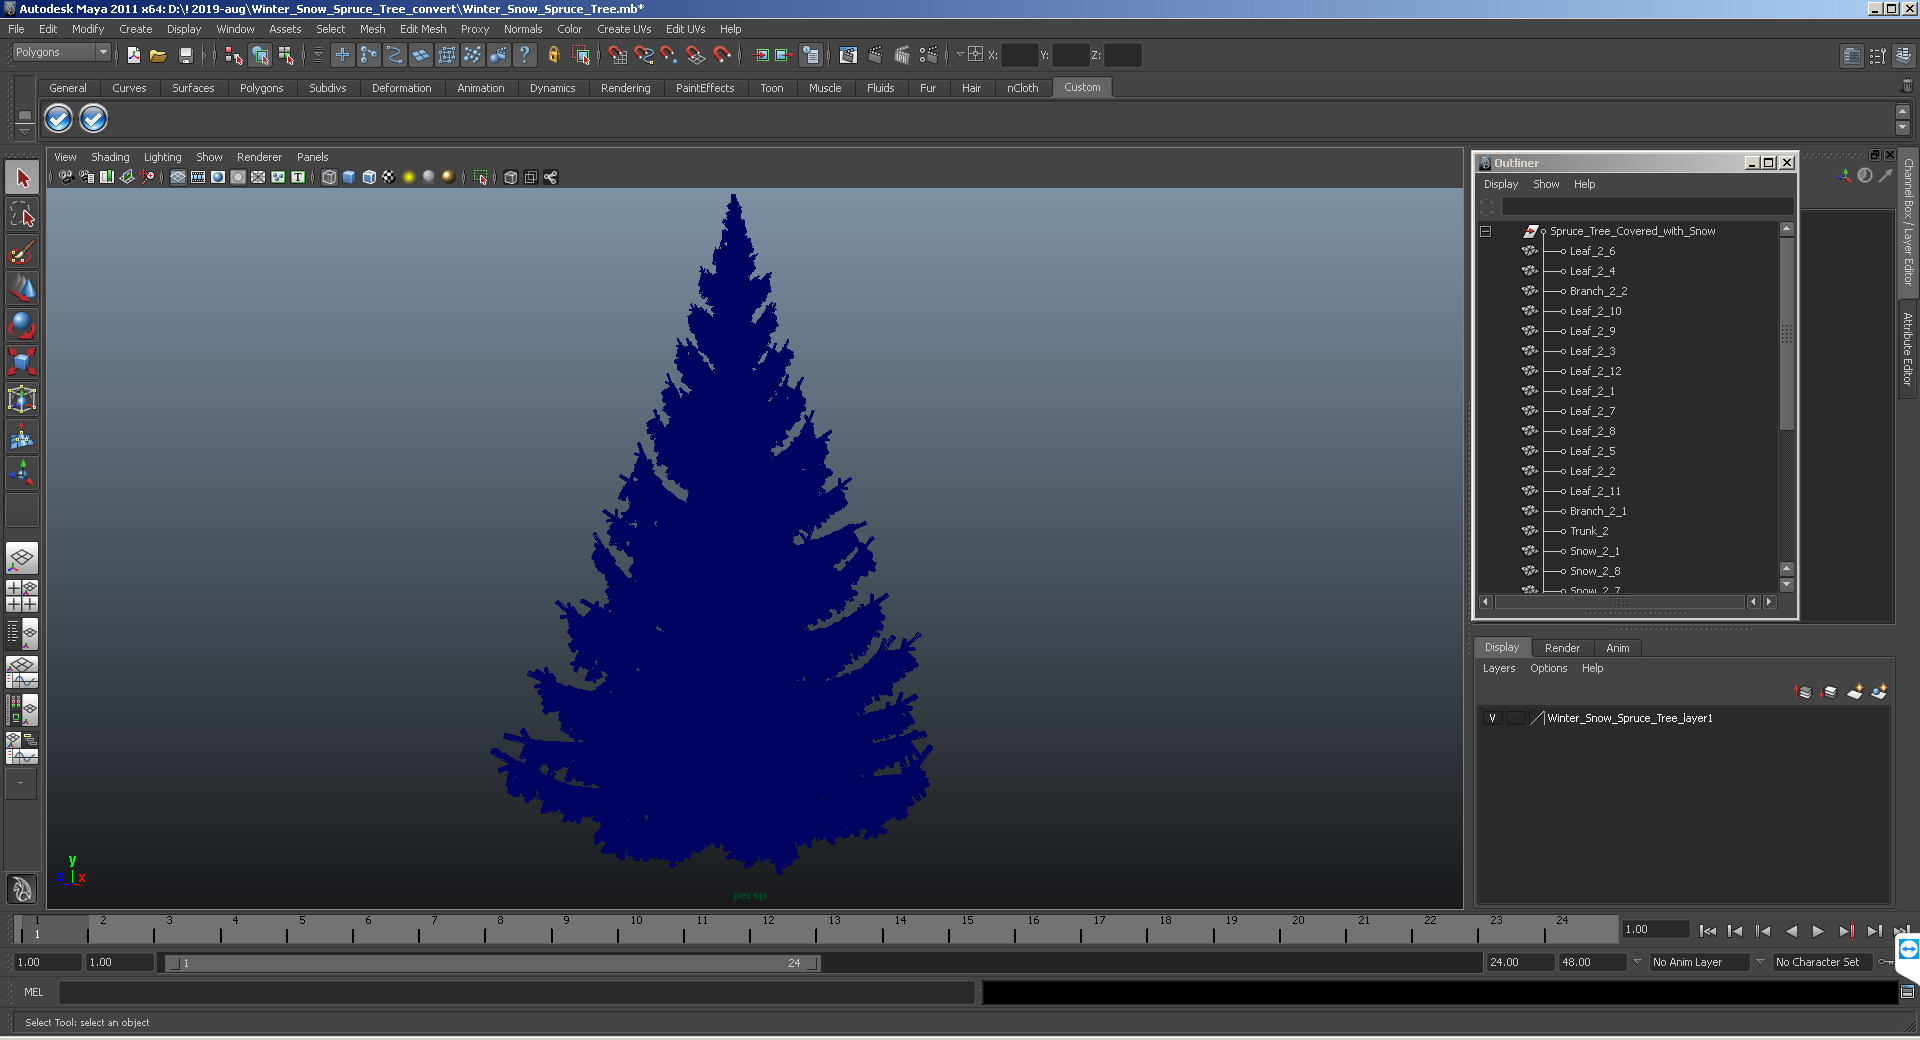Image resolution: width=1920 pixels, height=1040 pixels.
Task: Choose the Paint Selection tool
Action: [22, 252]
